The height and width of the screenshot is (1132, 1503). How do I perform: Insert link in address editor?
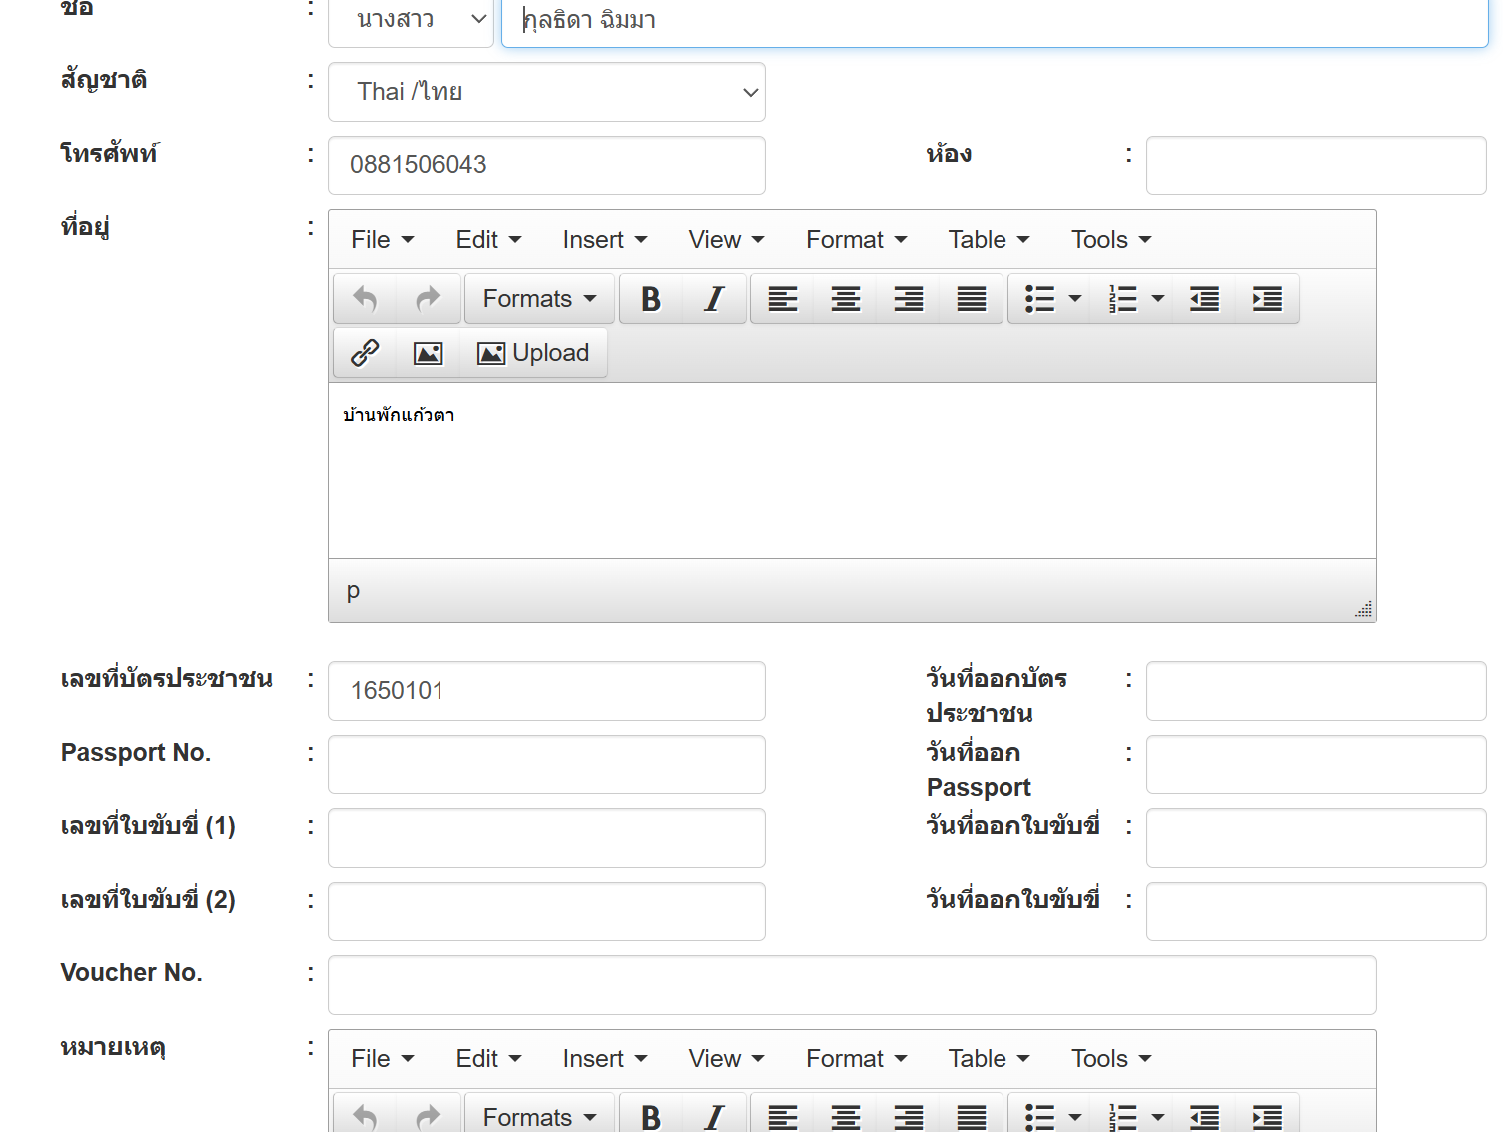pyautogui.click(x=365, y=353)
